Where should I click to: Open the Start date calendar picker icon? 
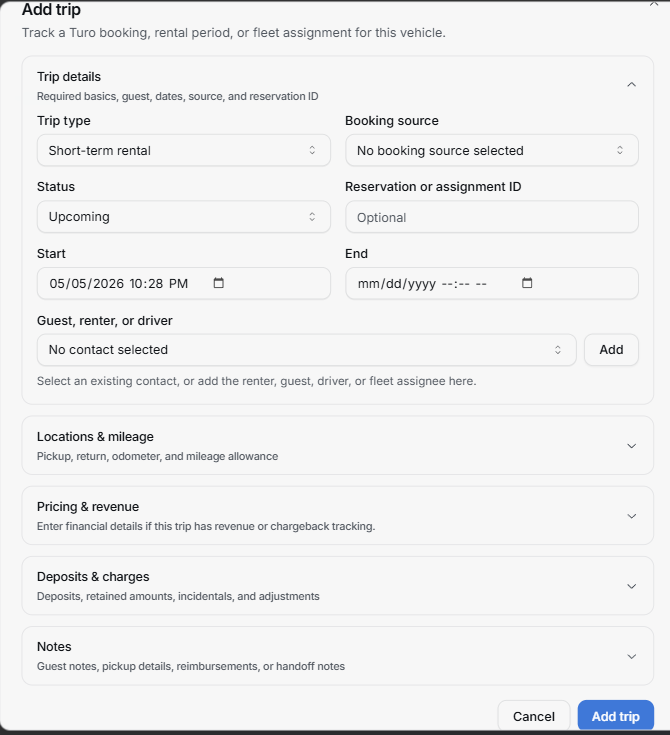tap(218, 283)
